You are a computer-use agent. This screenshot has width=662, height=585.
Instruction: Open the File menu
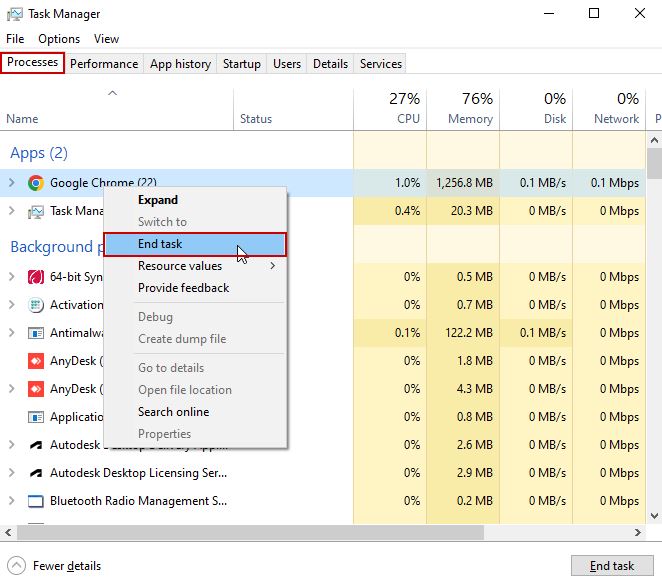tap(15, 39)
